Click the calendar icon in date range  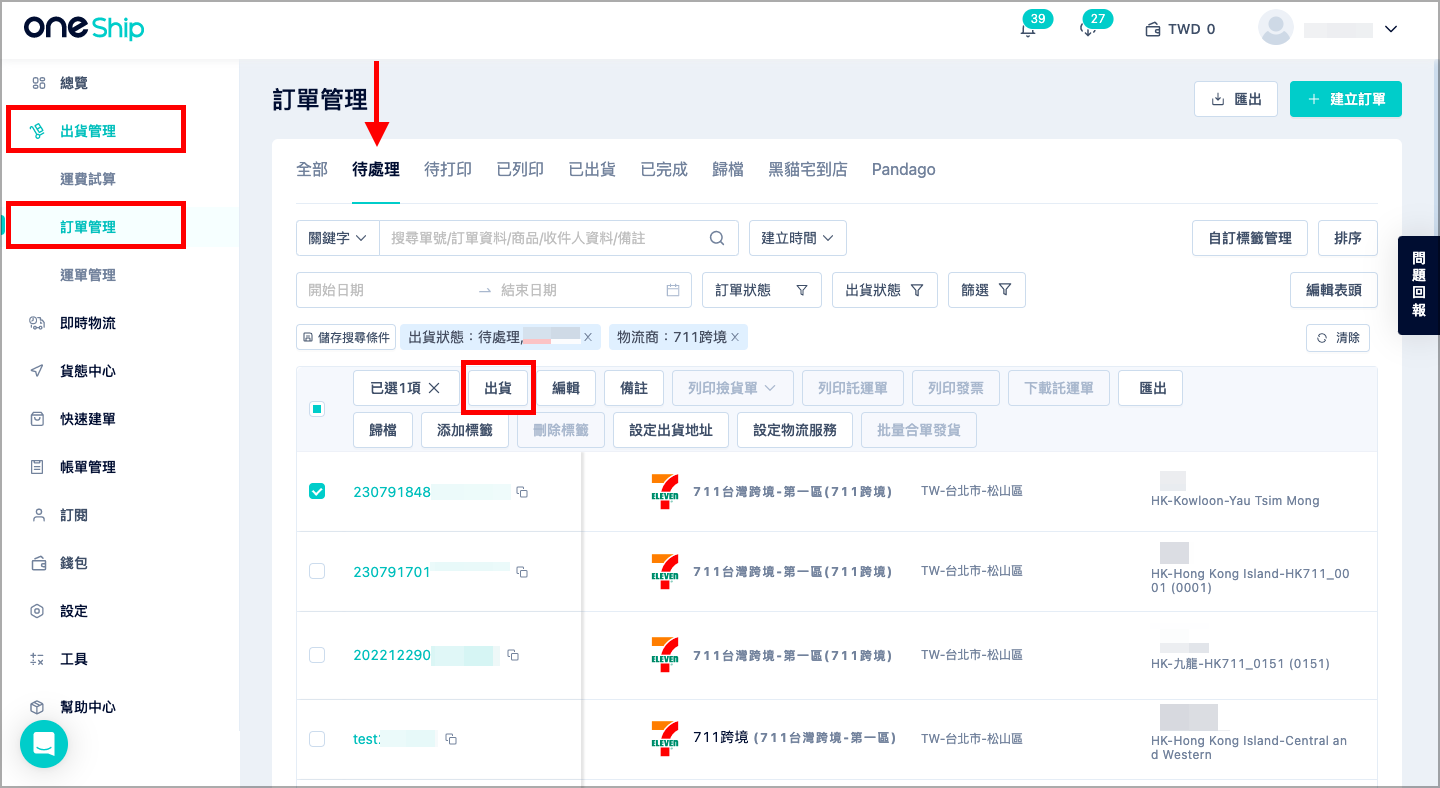(x=673, y=290)
